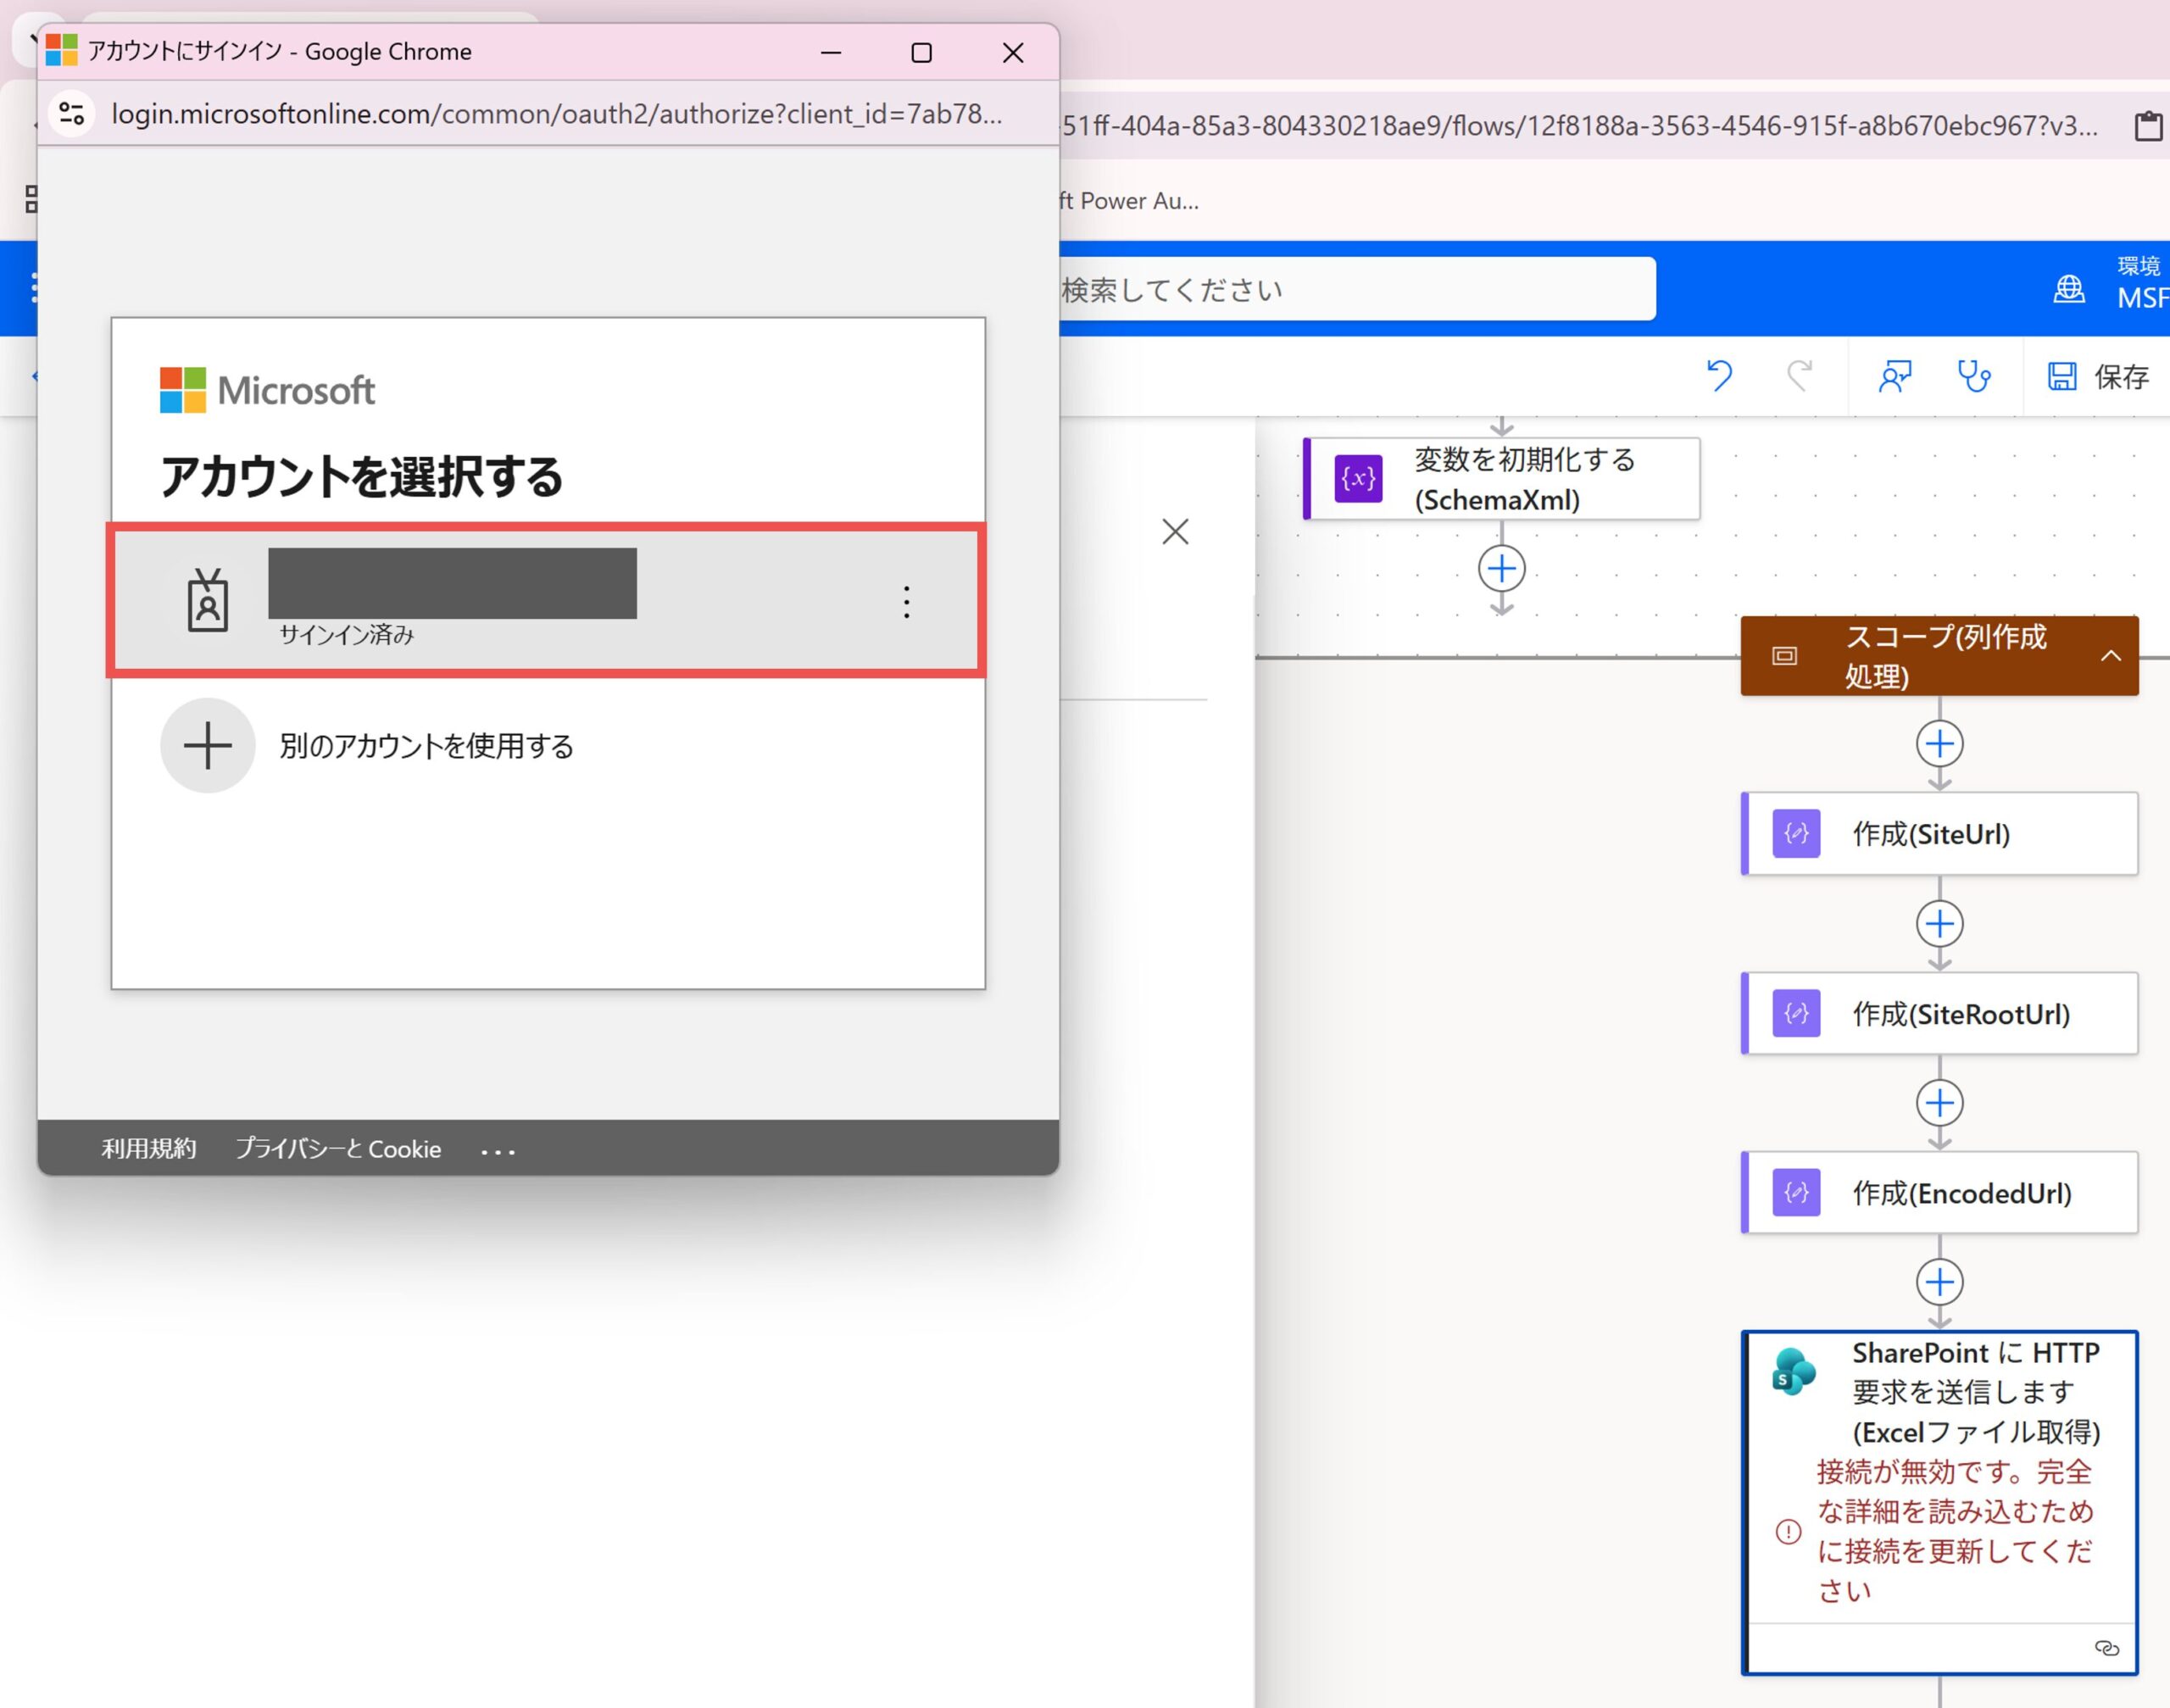Click clipboard icon in main Chrome address bar
Image resolution: width=2170 pixels, height=1708 pixels.
click(x=2149, y=126)
